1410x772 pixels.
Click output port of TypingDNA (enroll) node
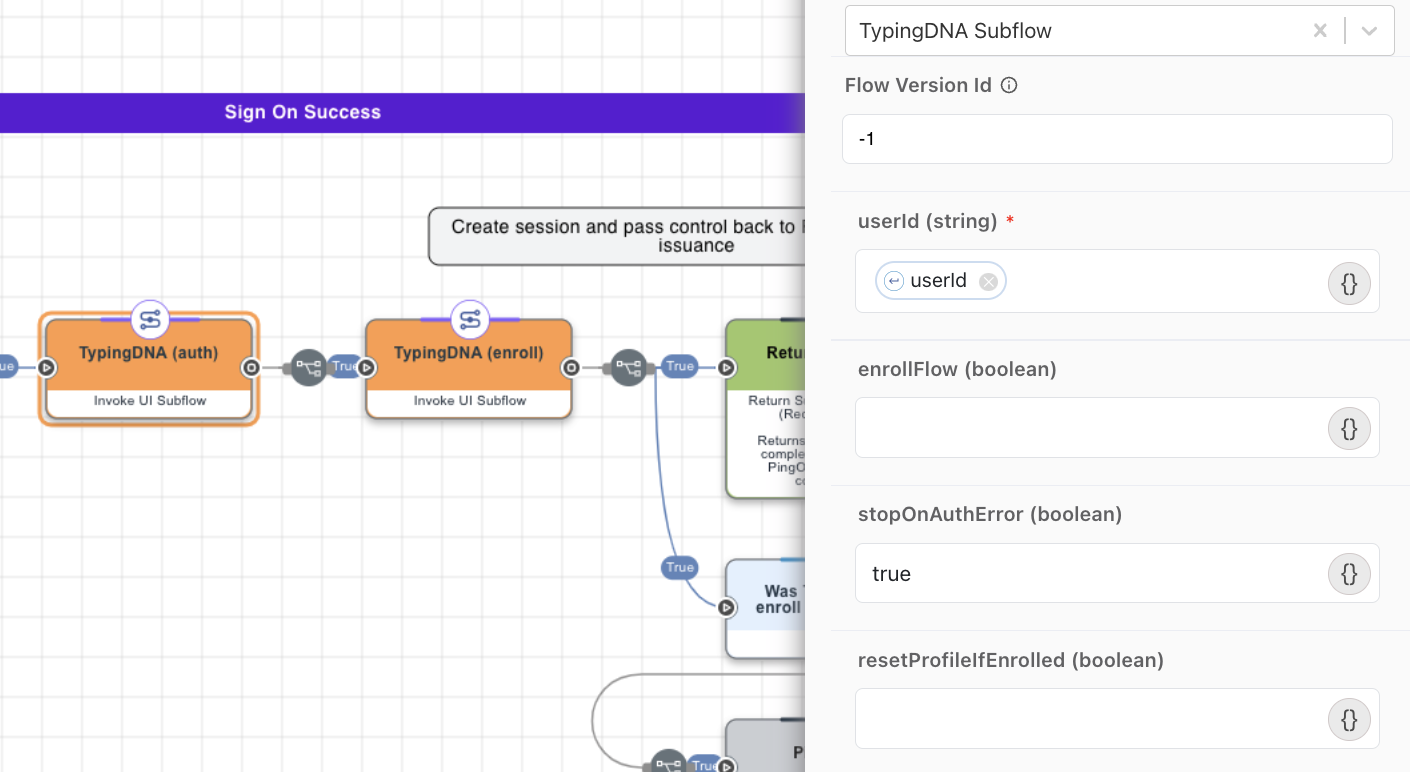(x=571, y=368)
